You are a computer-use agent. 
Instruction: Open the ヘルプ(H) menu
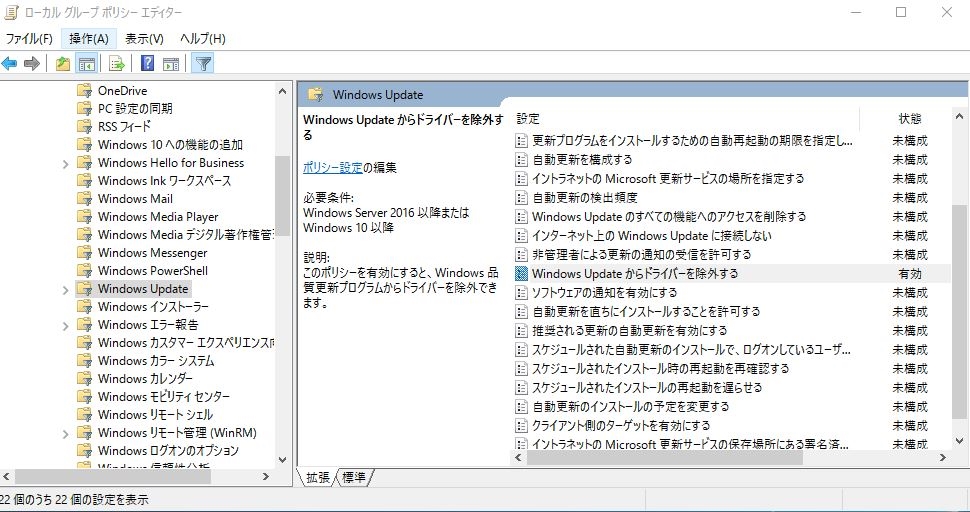click(x=202, y=38)
